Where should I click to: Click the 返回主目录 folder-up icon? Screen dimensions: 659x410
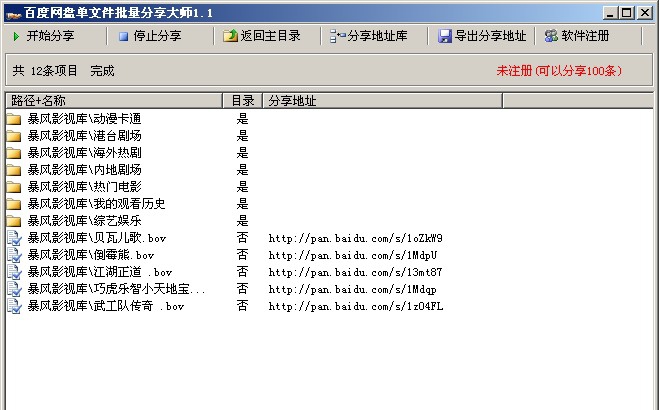coord(230,36)
